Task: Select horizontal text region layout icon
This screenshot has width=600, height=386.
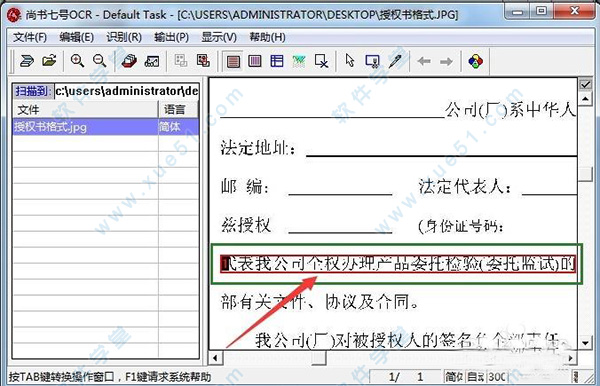Action: pyautogui.click(x=233, y=61)
